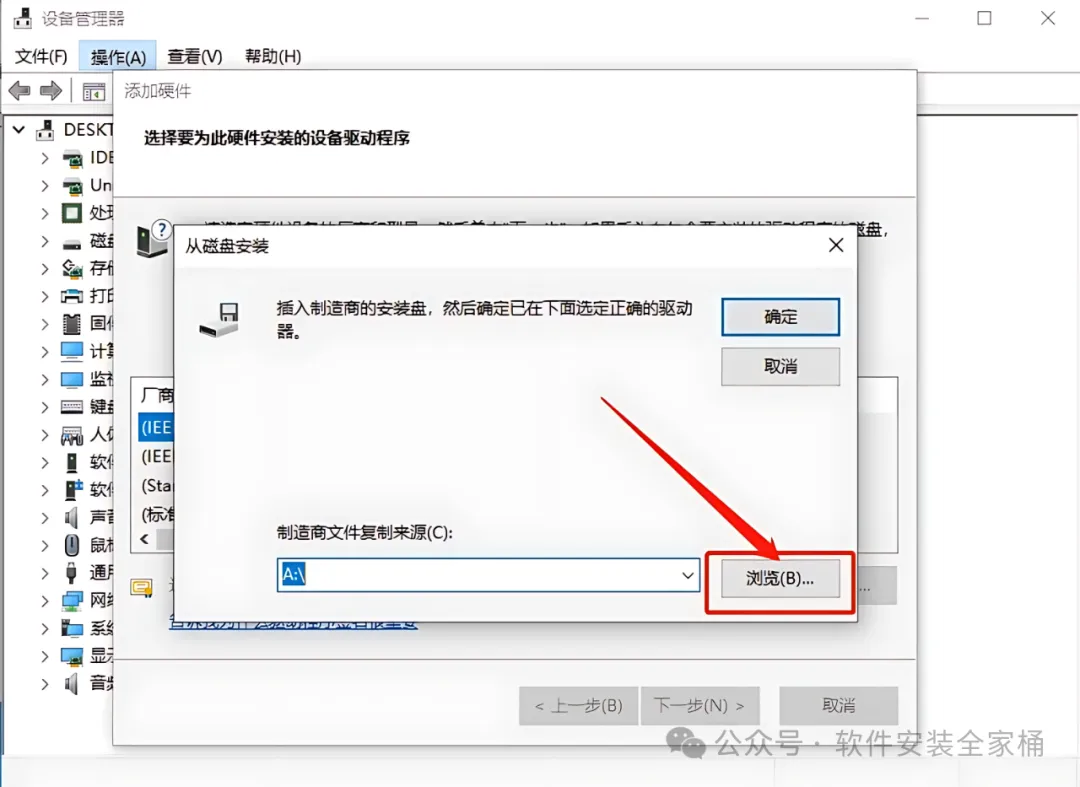Open the 文件(F) menu
This screenshot has width=1080, height=787.
[41, 56]
